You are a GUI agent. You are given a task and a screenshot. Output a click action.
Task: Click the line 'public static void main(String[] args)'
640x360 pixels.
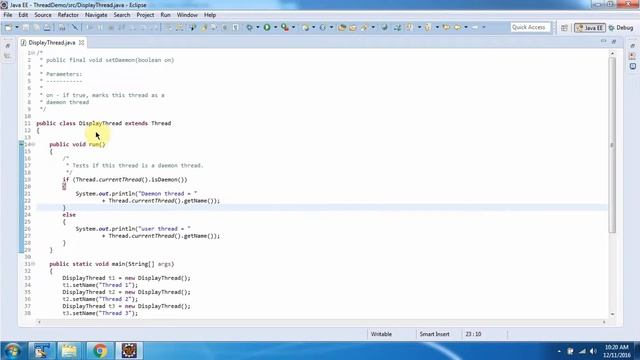coord(112,264)
